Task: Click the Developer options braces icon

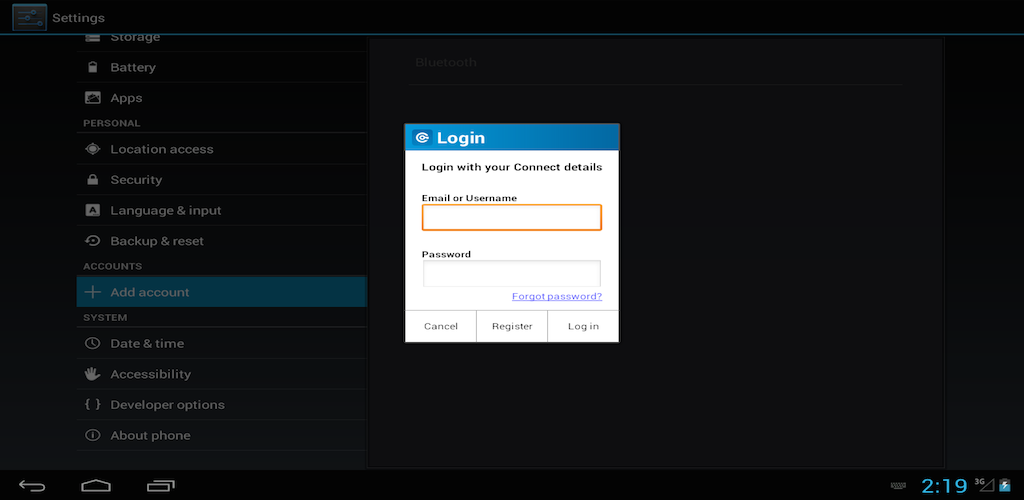Action: coord(93,405)
